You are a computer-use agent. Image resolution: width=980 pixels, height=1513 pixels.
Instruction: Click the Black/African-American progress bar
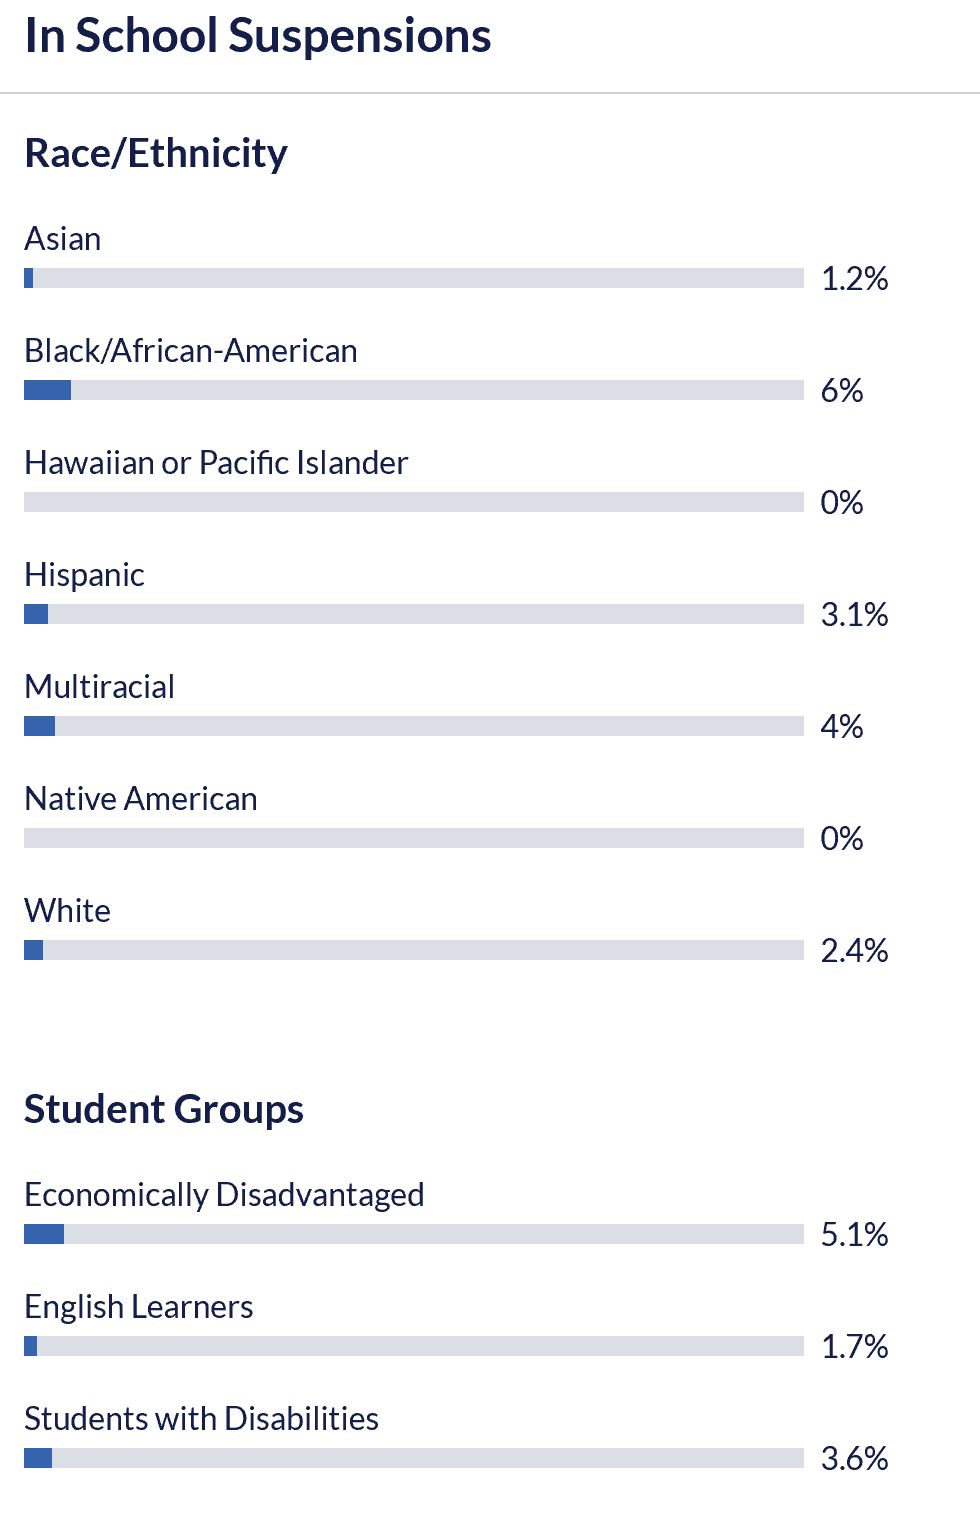point(414,390)
